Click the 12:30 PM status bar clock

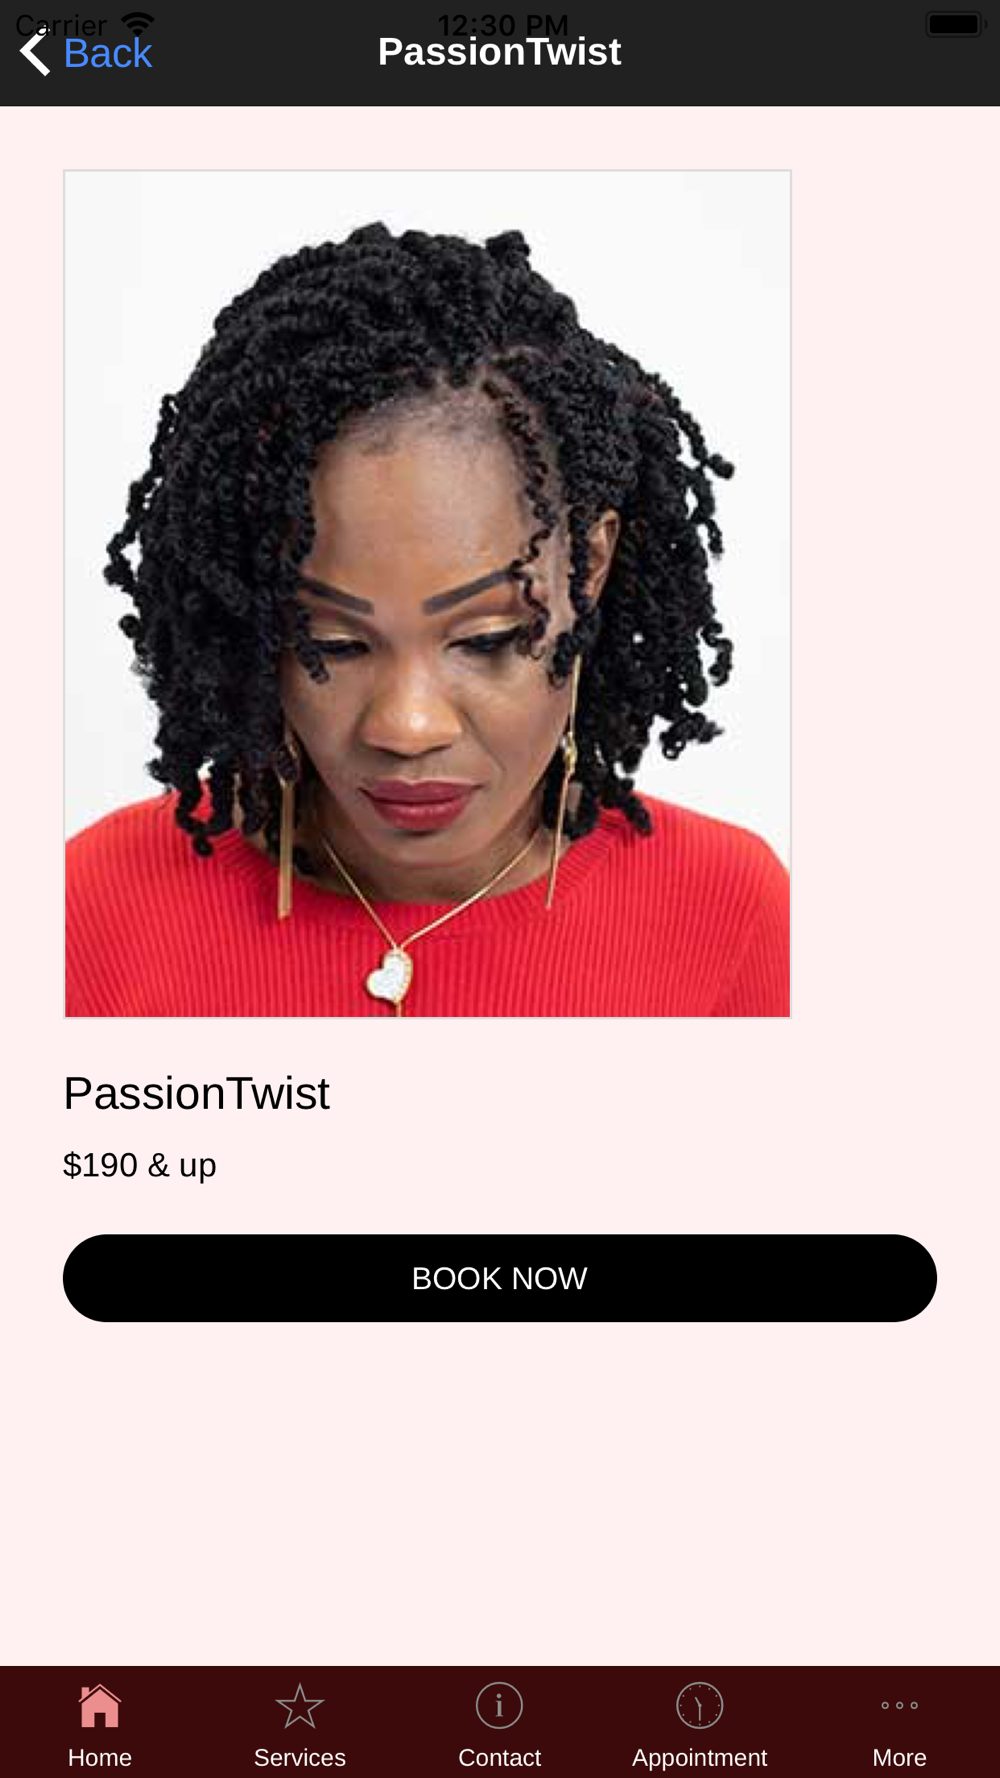pos(503,22)
